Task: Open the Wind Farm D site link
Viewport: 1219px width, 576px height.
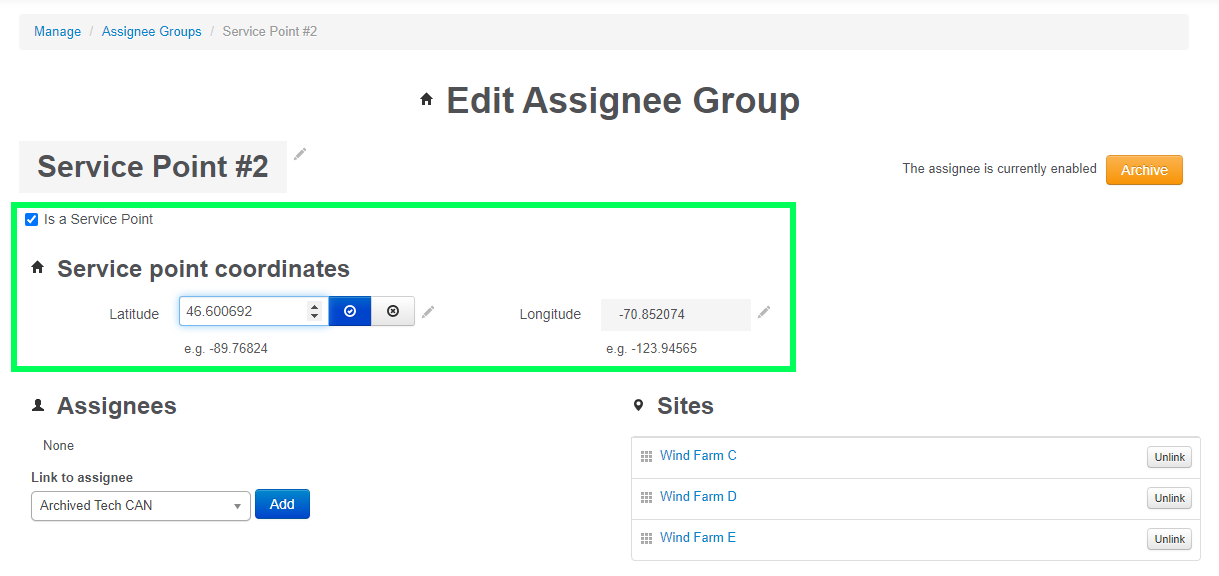Action: coord(698,497)
